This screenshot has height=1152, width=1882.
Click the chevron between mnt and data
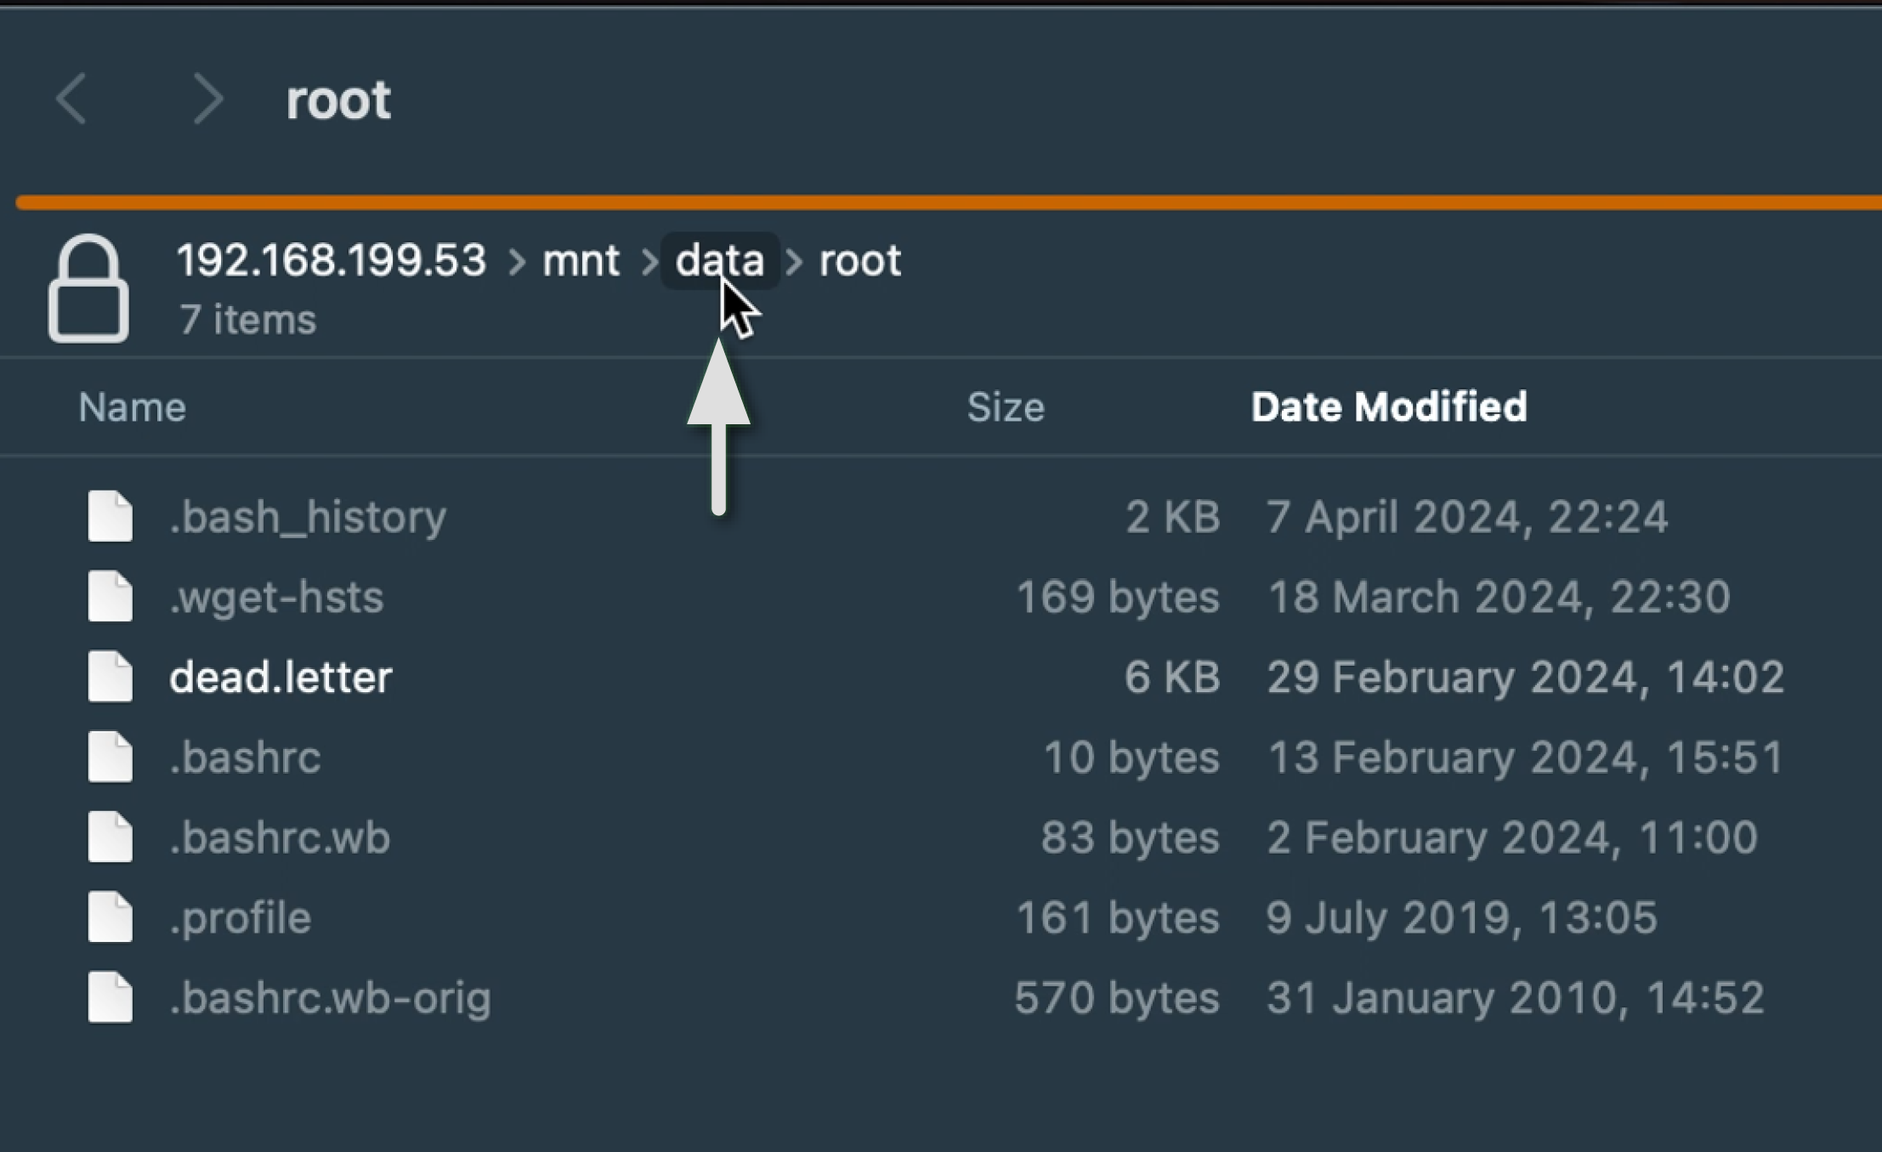(x=649, y=262)
